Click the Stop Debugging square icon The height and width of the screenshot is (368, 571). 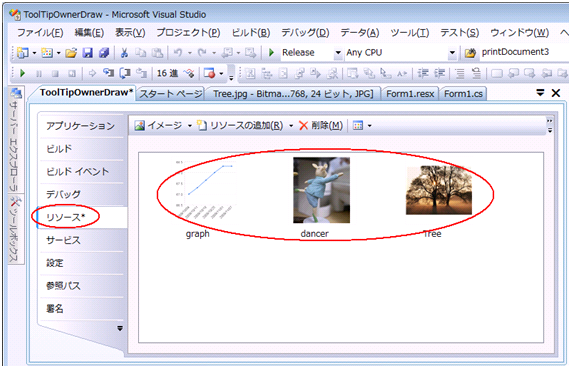coord(55,74)
